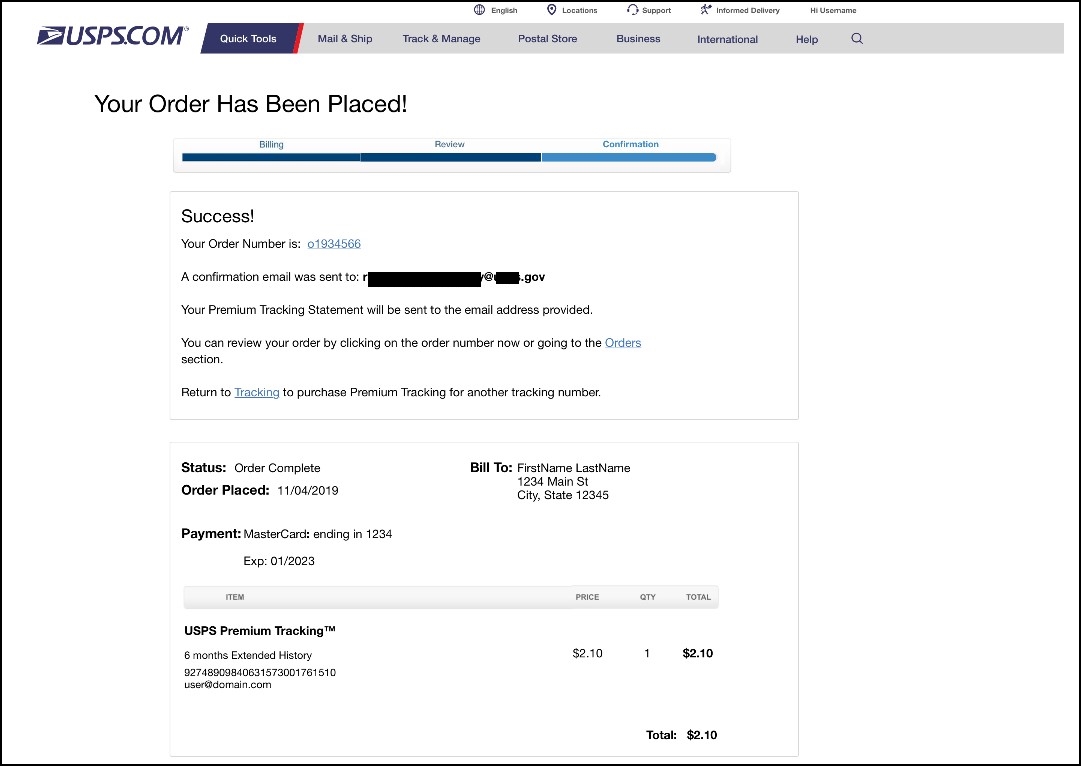Click the 'Success!' heading
Viewport: 1082px width, 767px height.
point(217,216)
